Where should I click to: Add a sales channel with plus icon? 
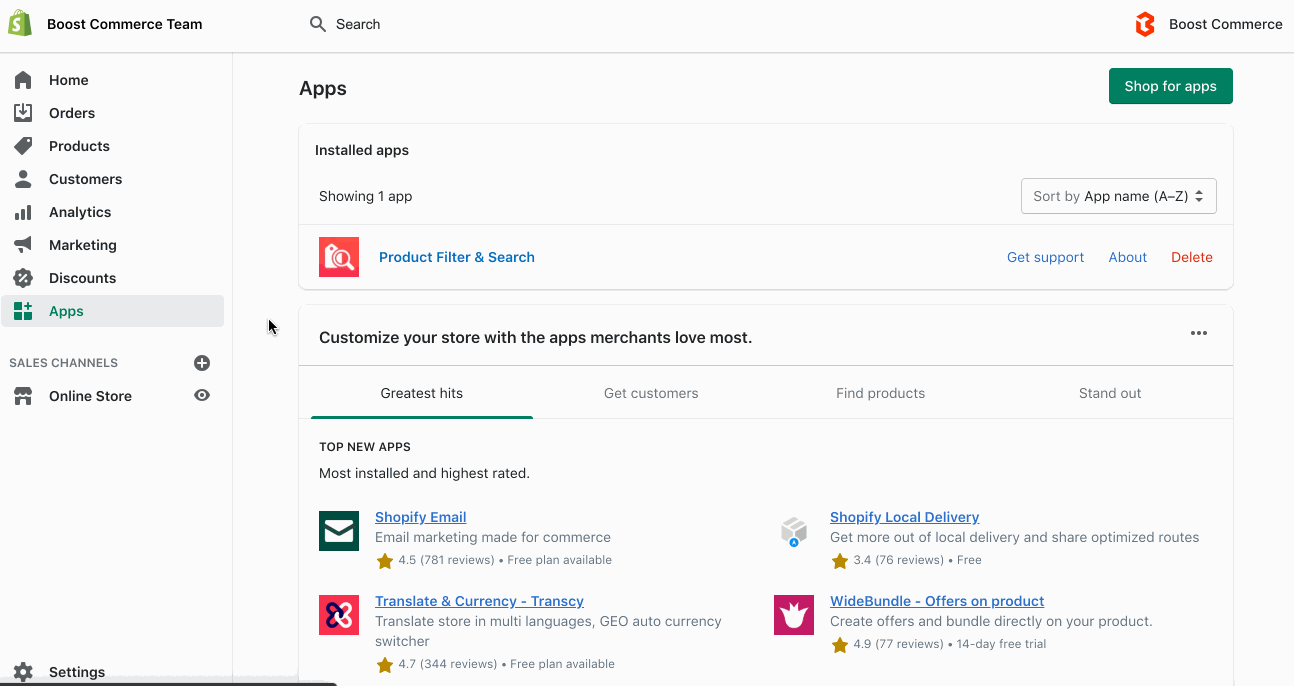(x=202, y=363)
